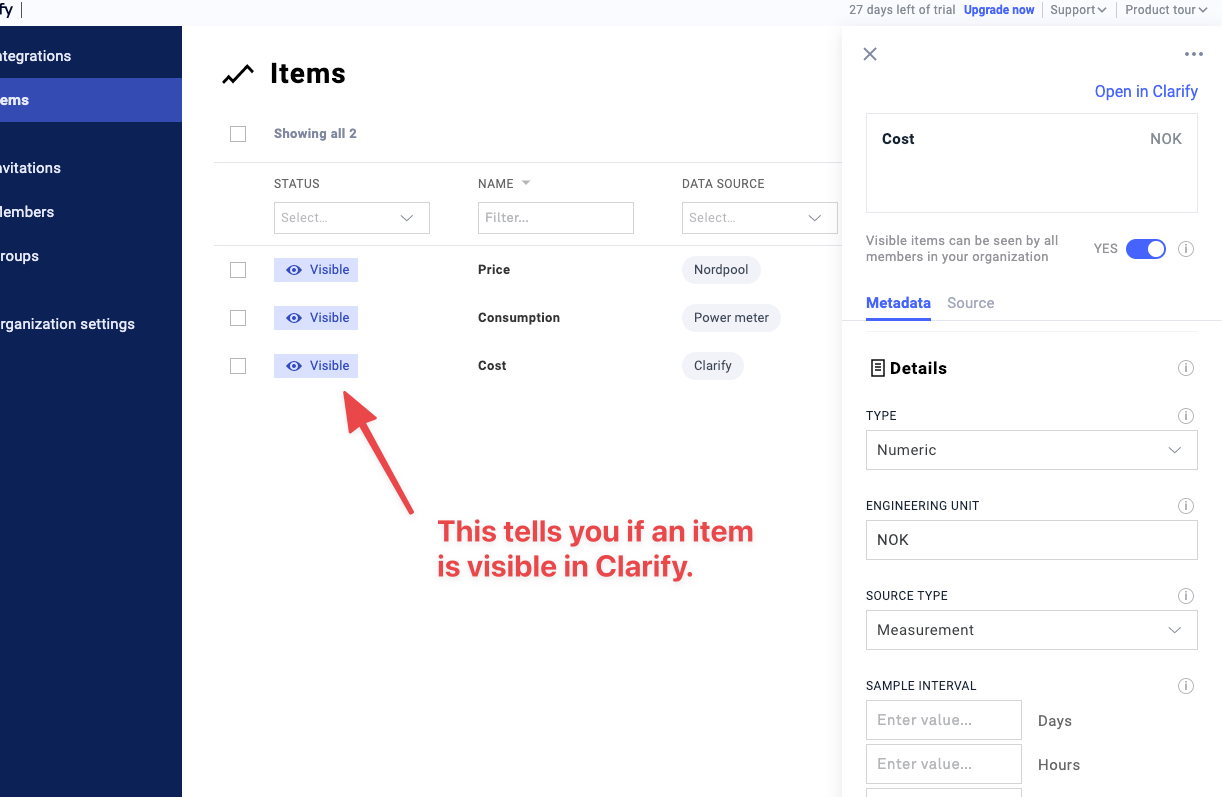The image size is (1222, 797).
Task: Expand the Type dropdown showing Numeric
Action: pyautogui.click(x=1031, y=450)
